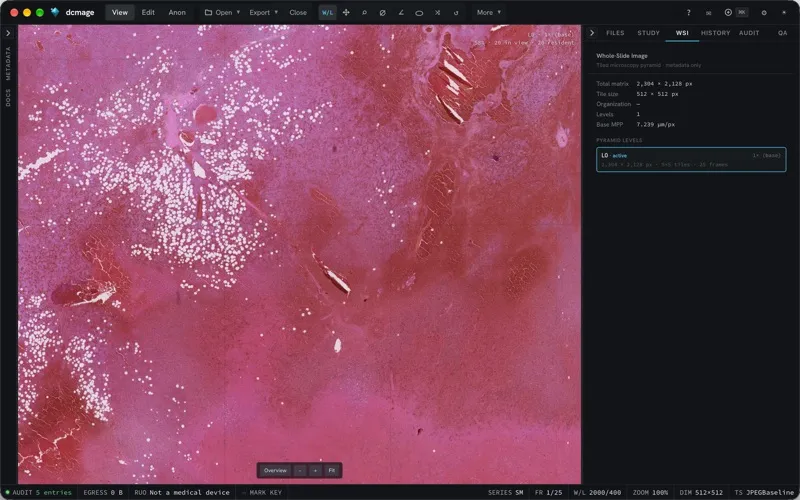Click the PYRAMID LEVELS section label
This screenshot has width=800, height=500.
click(619, 140)
